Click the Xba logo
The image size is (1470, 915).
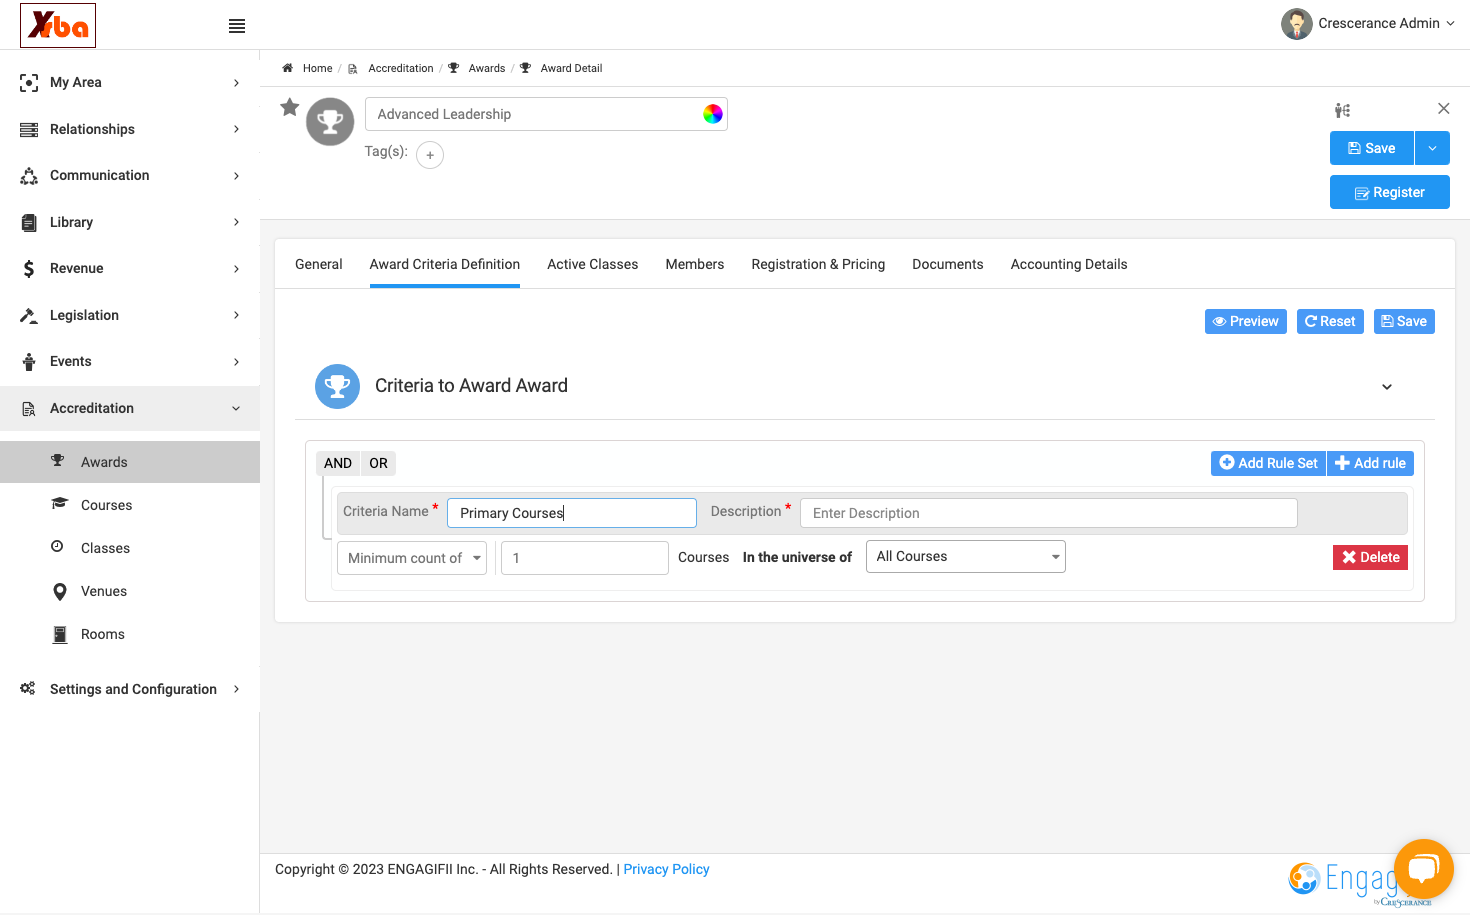click(58, 25)
